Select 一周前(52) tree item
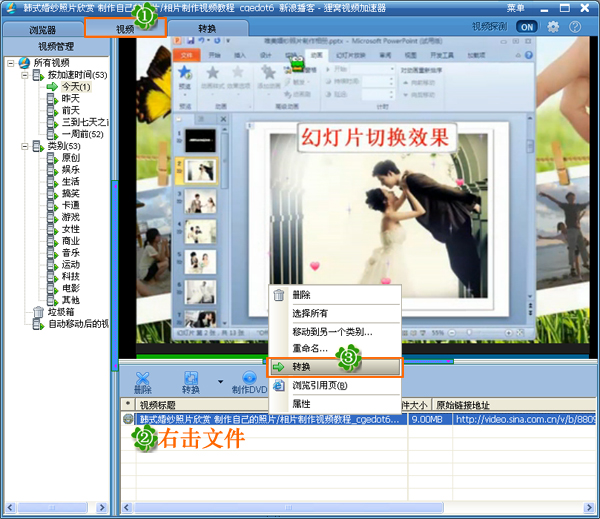The image size is (600, 519). 83,134
